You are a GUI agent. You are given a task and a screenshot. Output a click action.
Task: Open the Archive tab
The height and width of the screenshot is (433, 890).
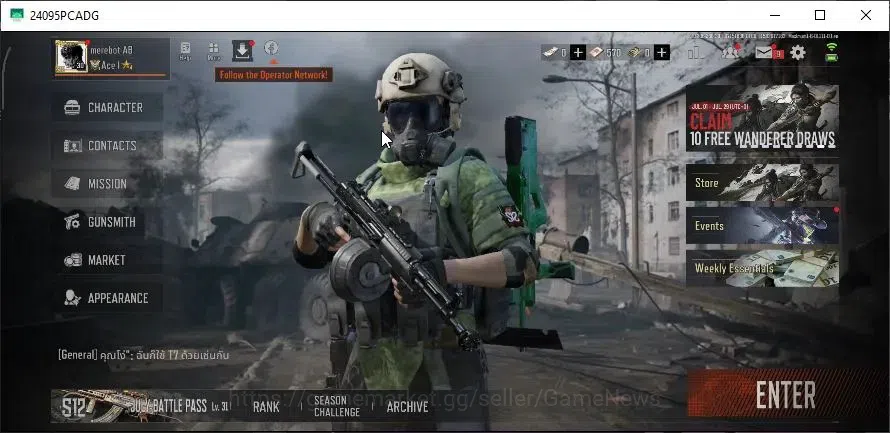(x=407, y=406)
